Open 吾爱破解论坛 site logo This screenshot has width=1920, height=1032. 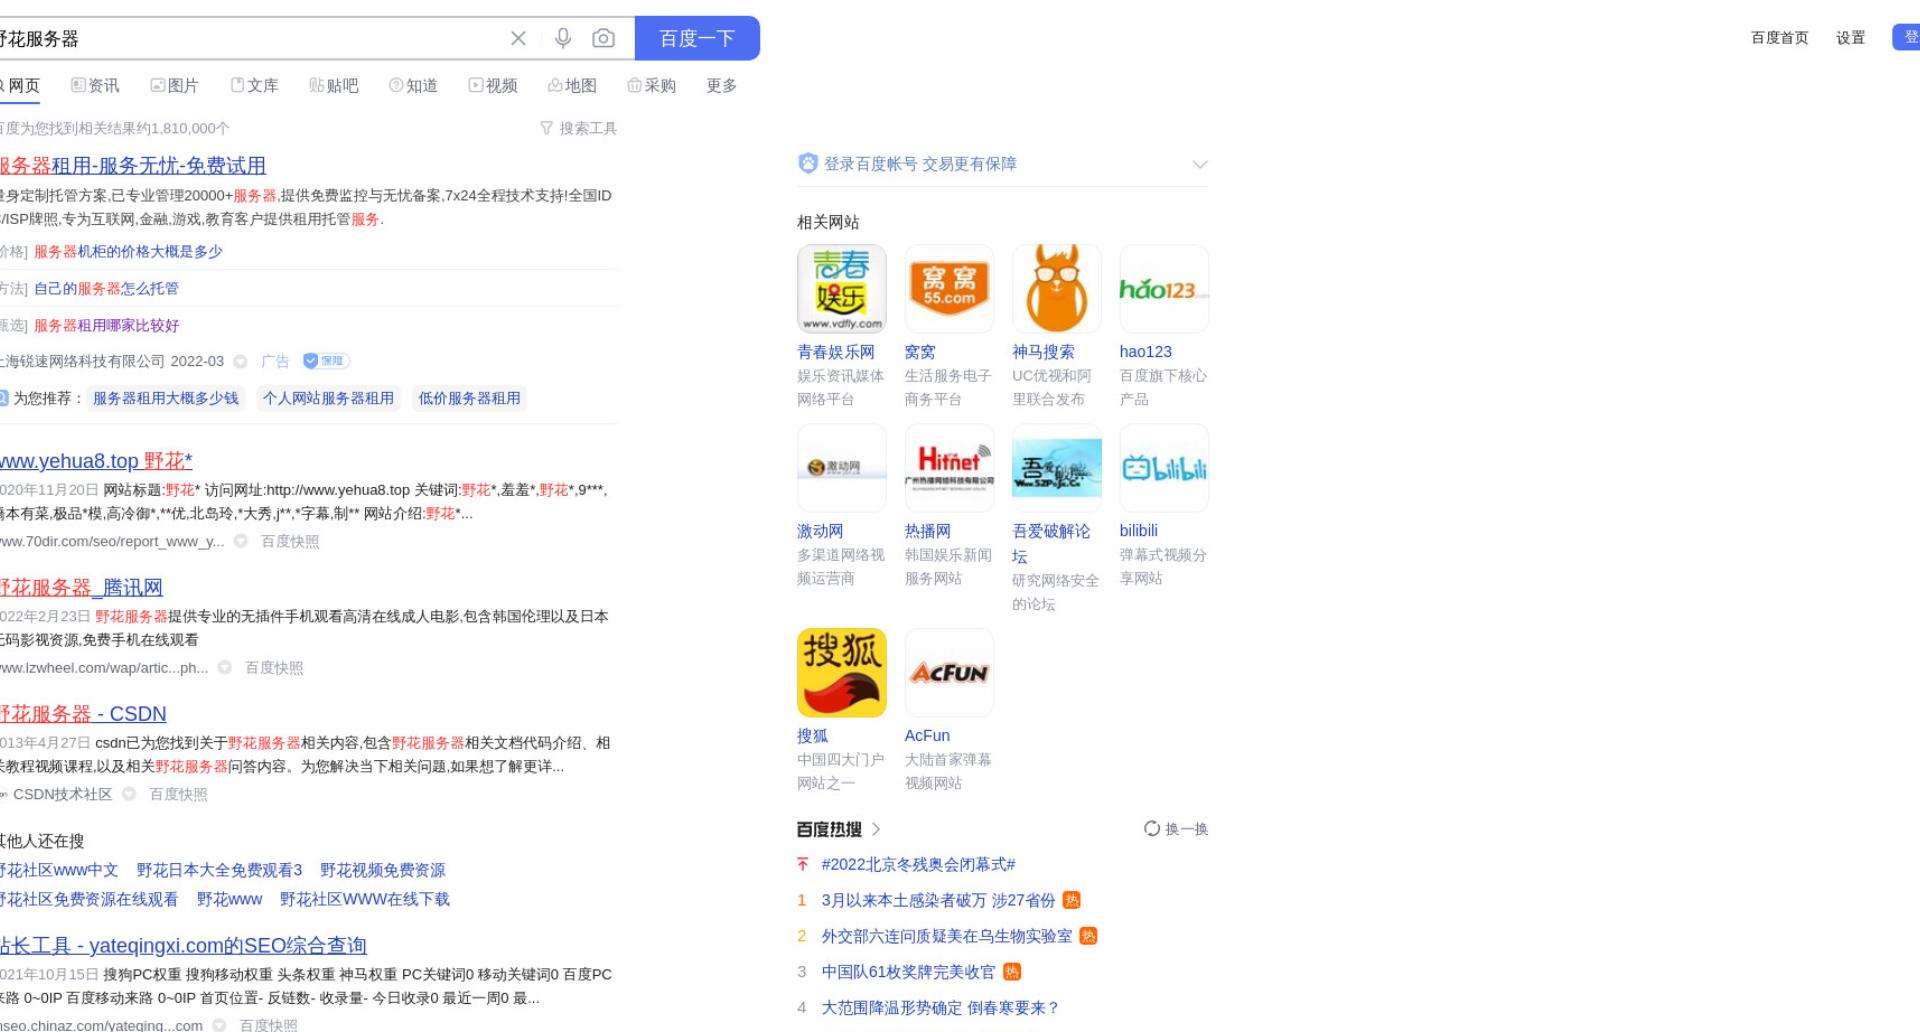click(1056, 468)
